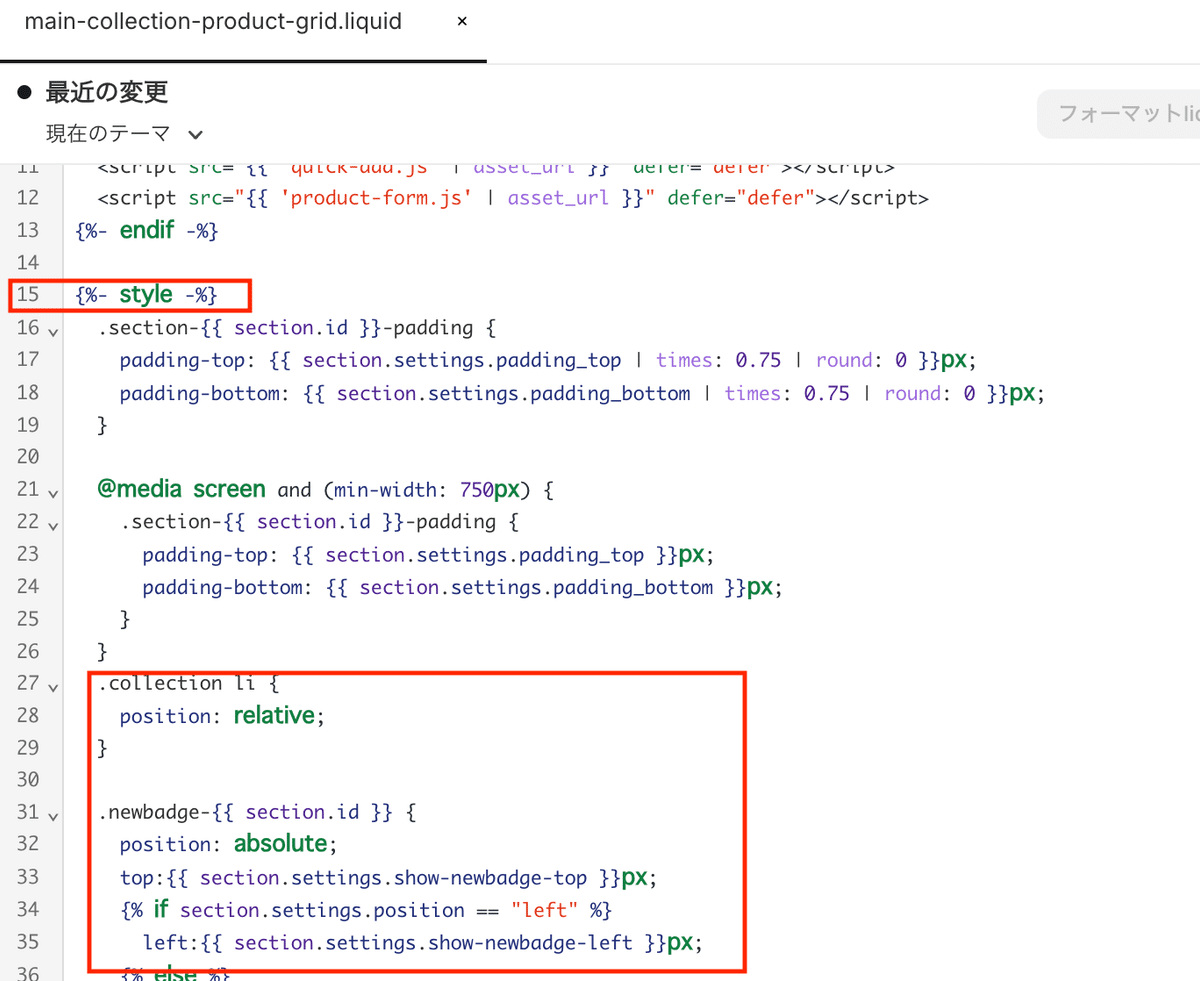Click the '{%- style -%}' tag text
Screen dimensions: 1200x981
coord(146,295)
